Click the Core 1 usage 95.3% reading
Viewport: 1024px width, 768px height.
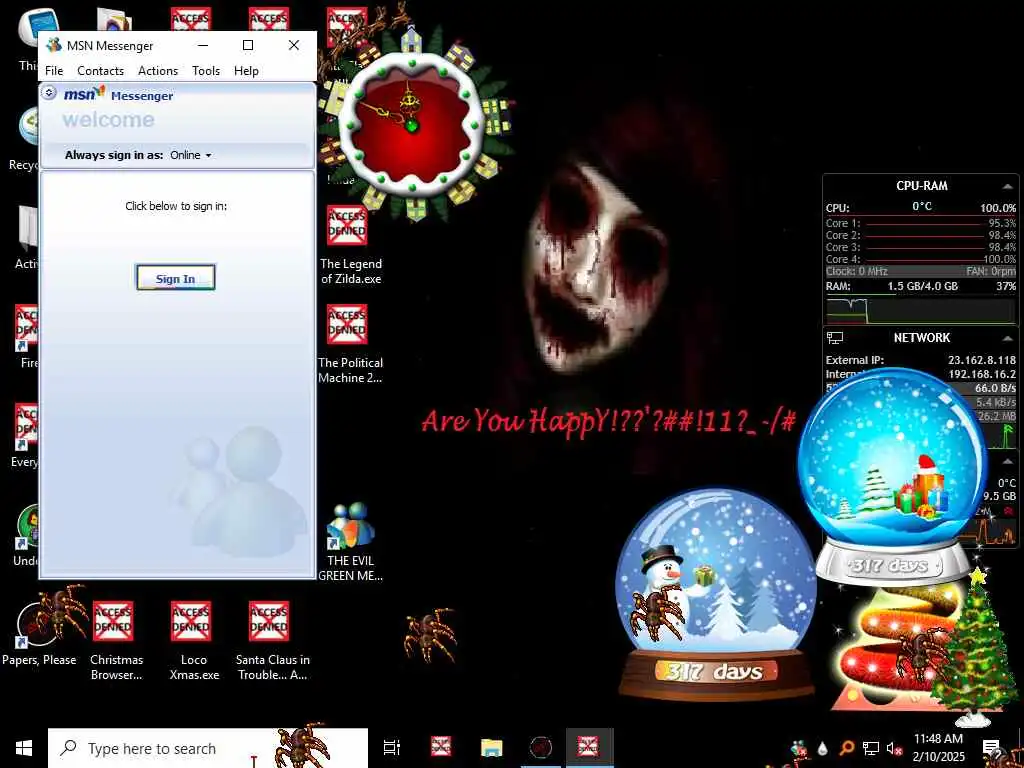point(1002,223)
